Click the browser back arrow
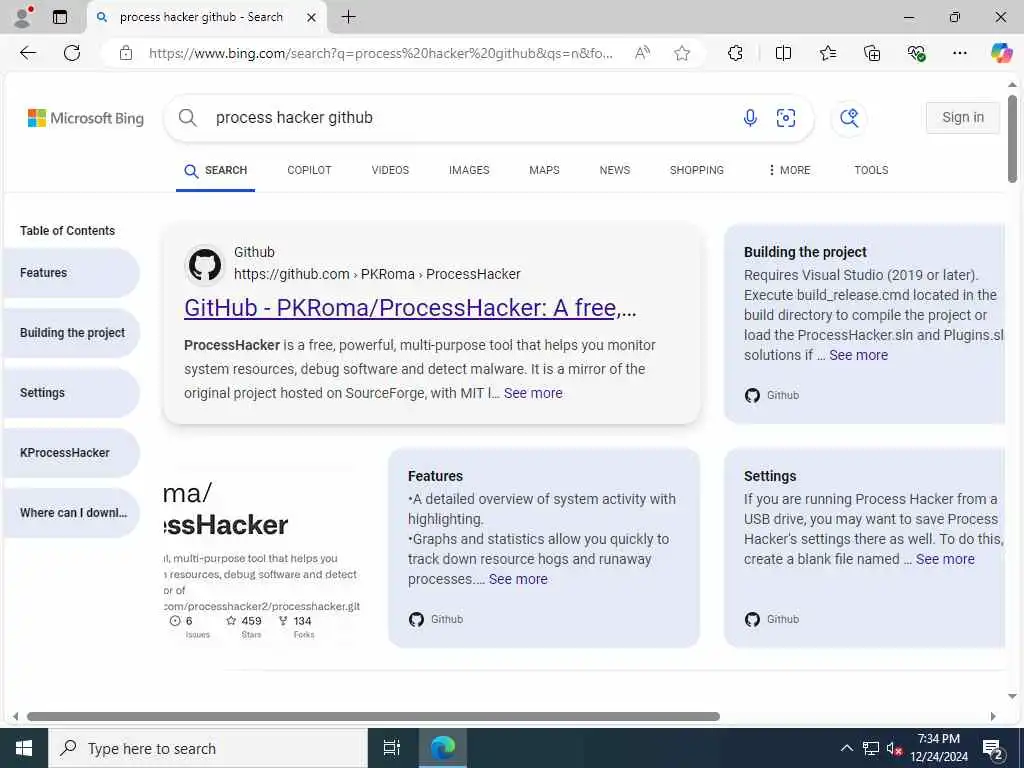Screen dimensions: 1024x768 tap(28, 53)
